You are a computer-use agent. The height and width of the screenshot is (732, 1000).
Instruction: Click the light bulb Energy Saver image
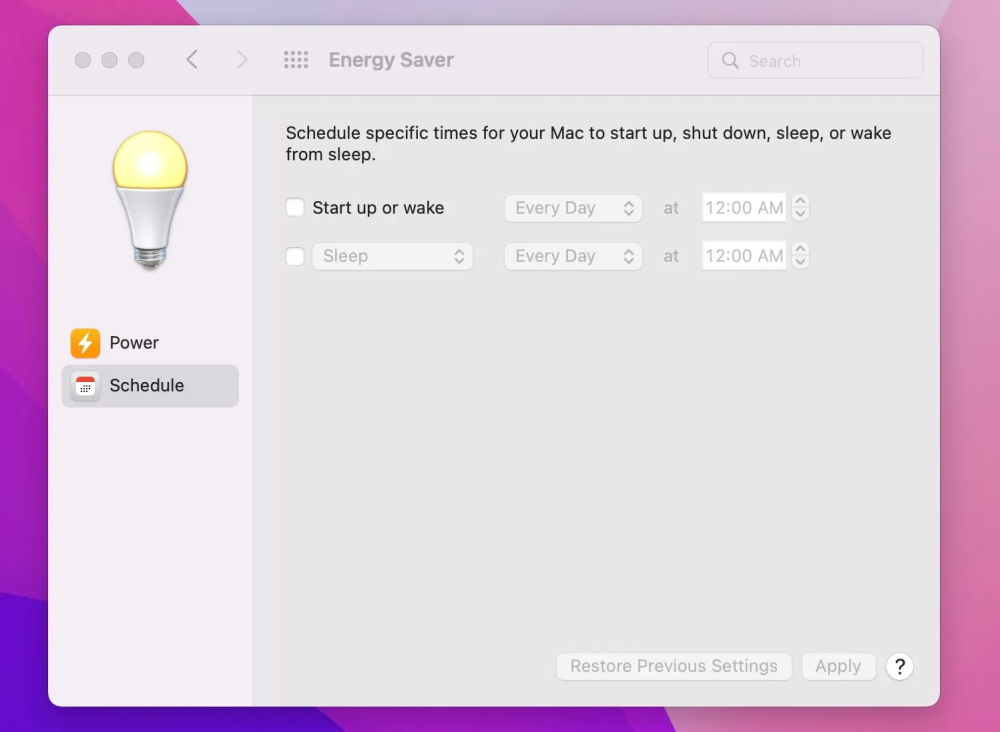(150, 199)
